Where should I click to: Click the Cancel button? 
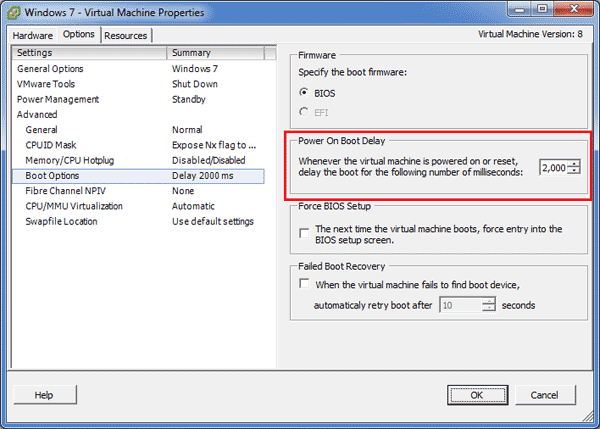(545, 395)
